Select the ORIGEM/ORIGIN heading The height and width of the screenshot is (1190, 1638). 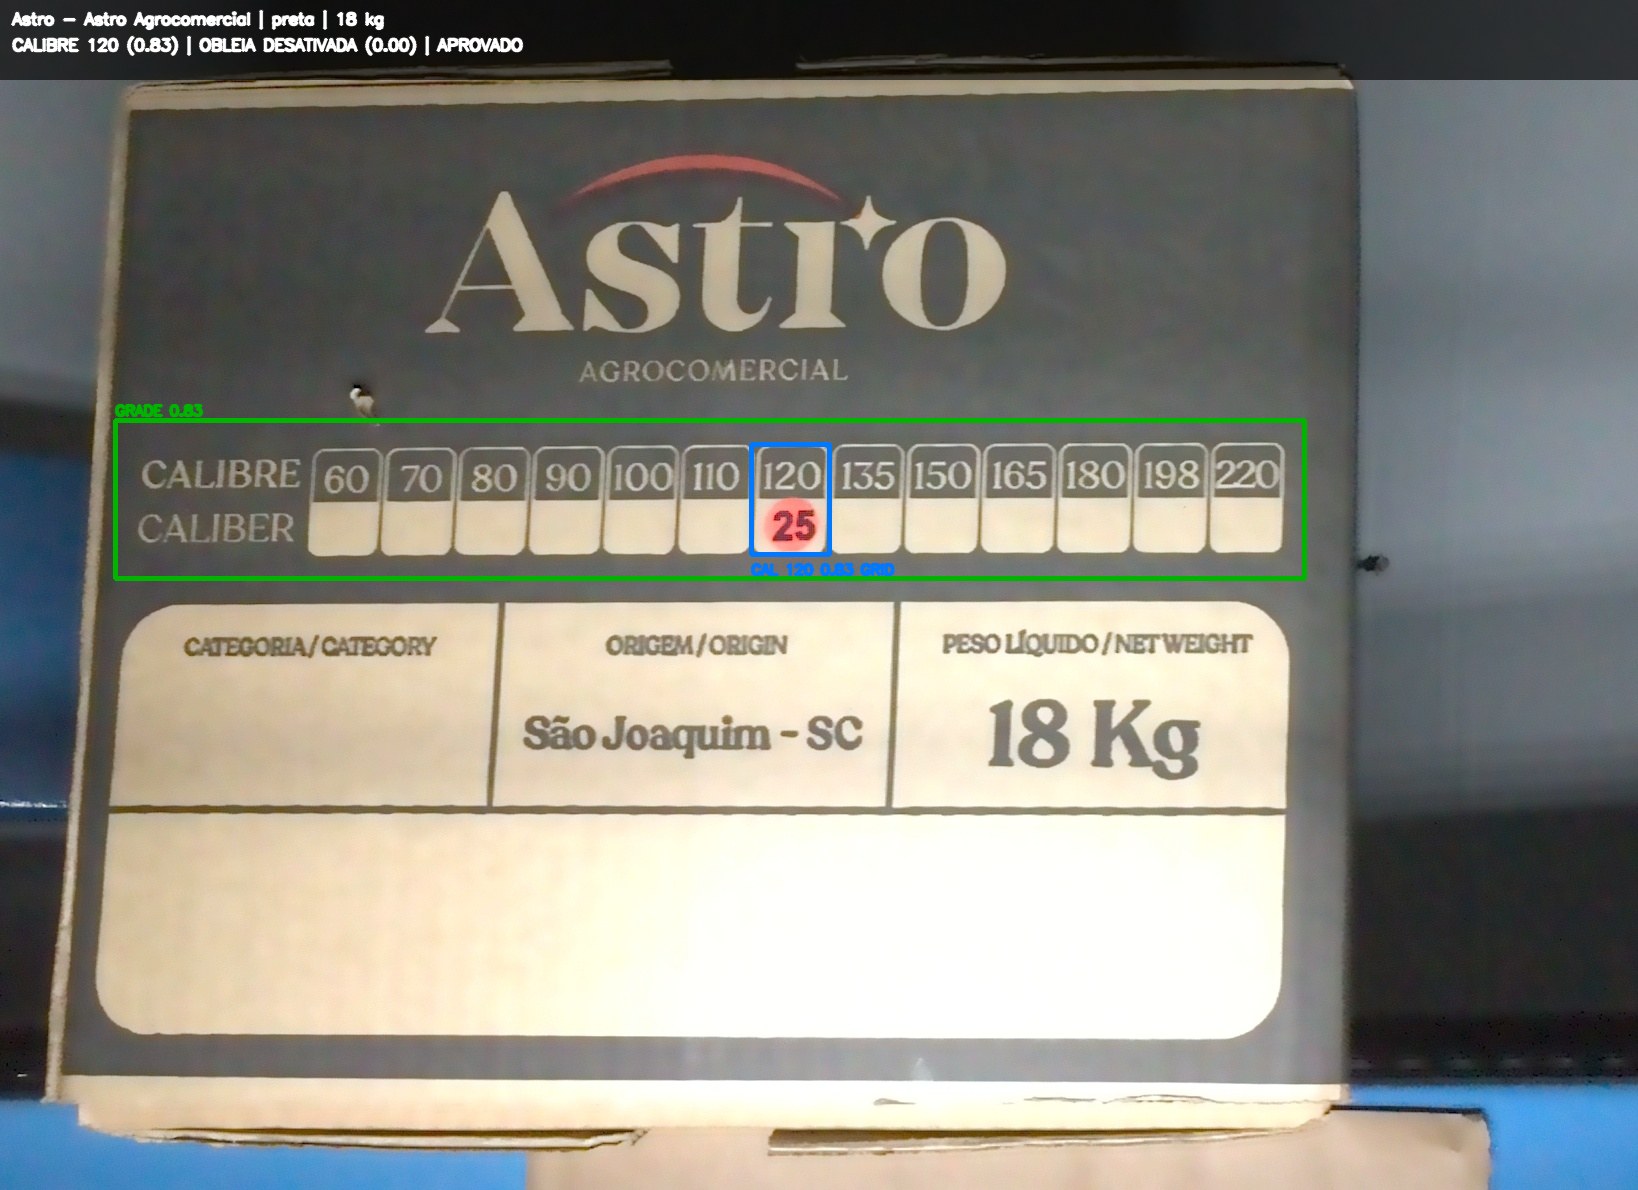tap(696, 645)
